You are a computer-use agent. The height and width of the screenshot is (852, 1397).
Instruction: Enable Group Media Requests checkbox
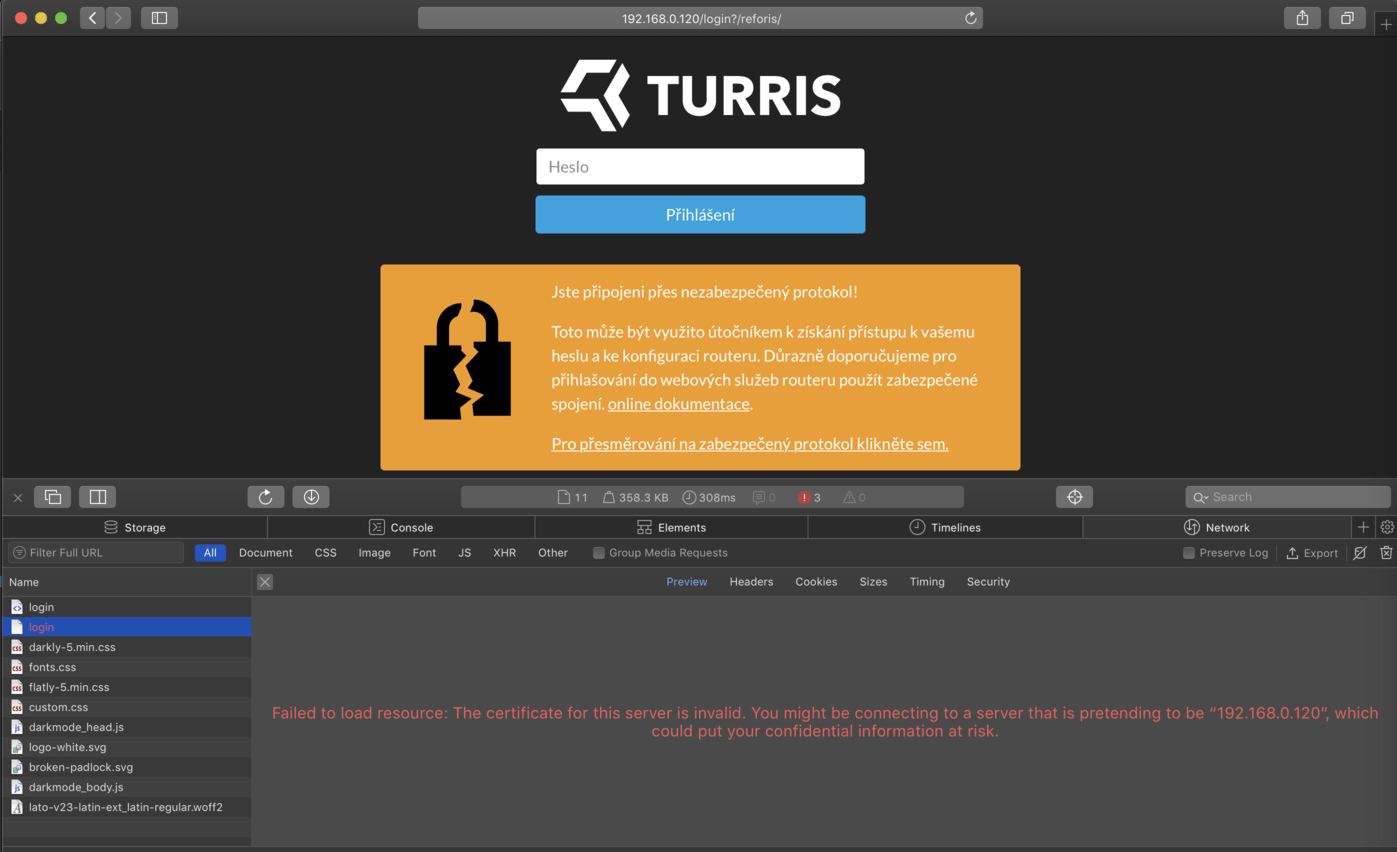[x=599, y=553]
